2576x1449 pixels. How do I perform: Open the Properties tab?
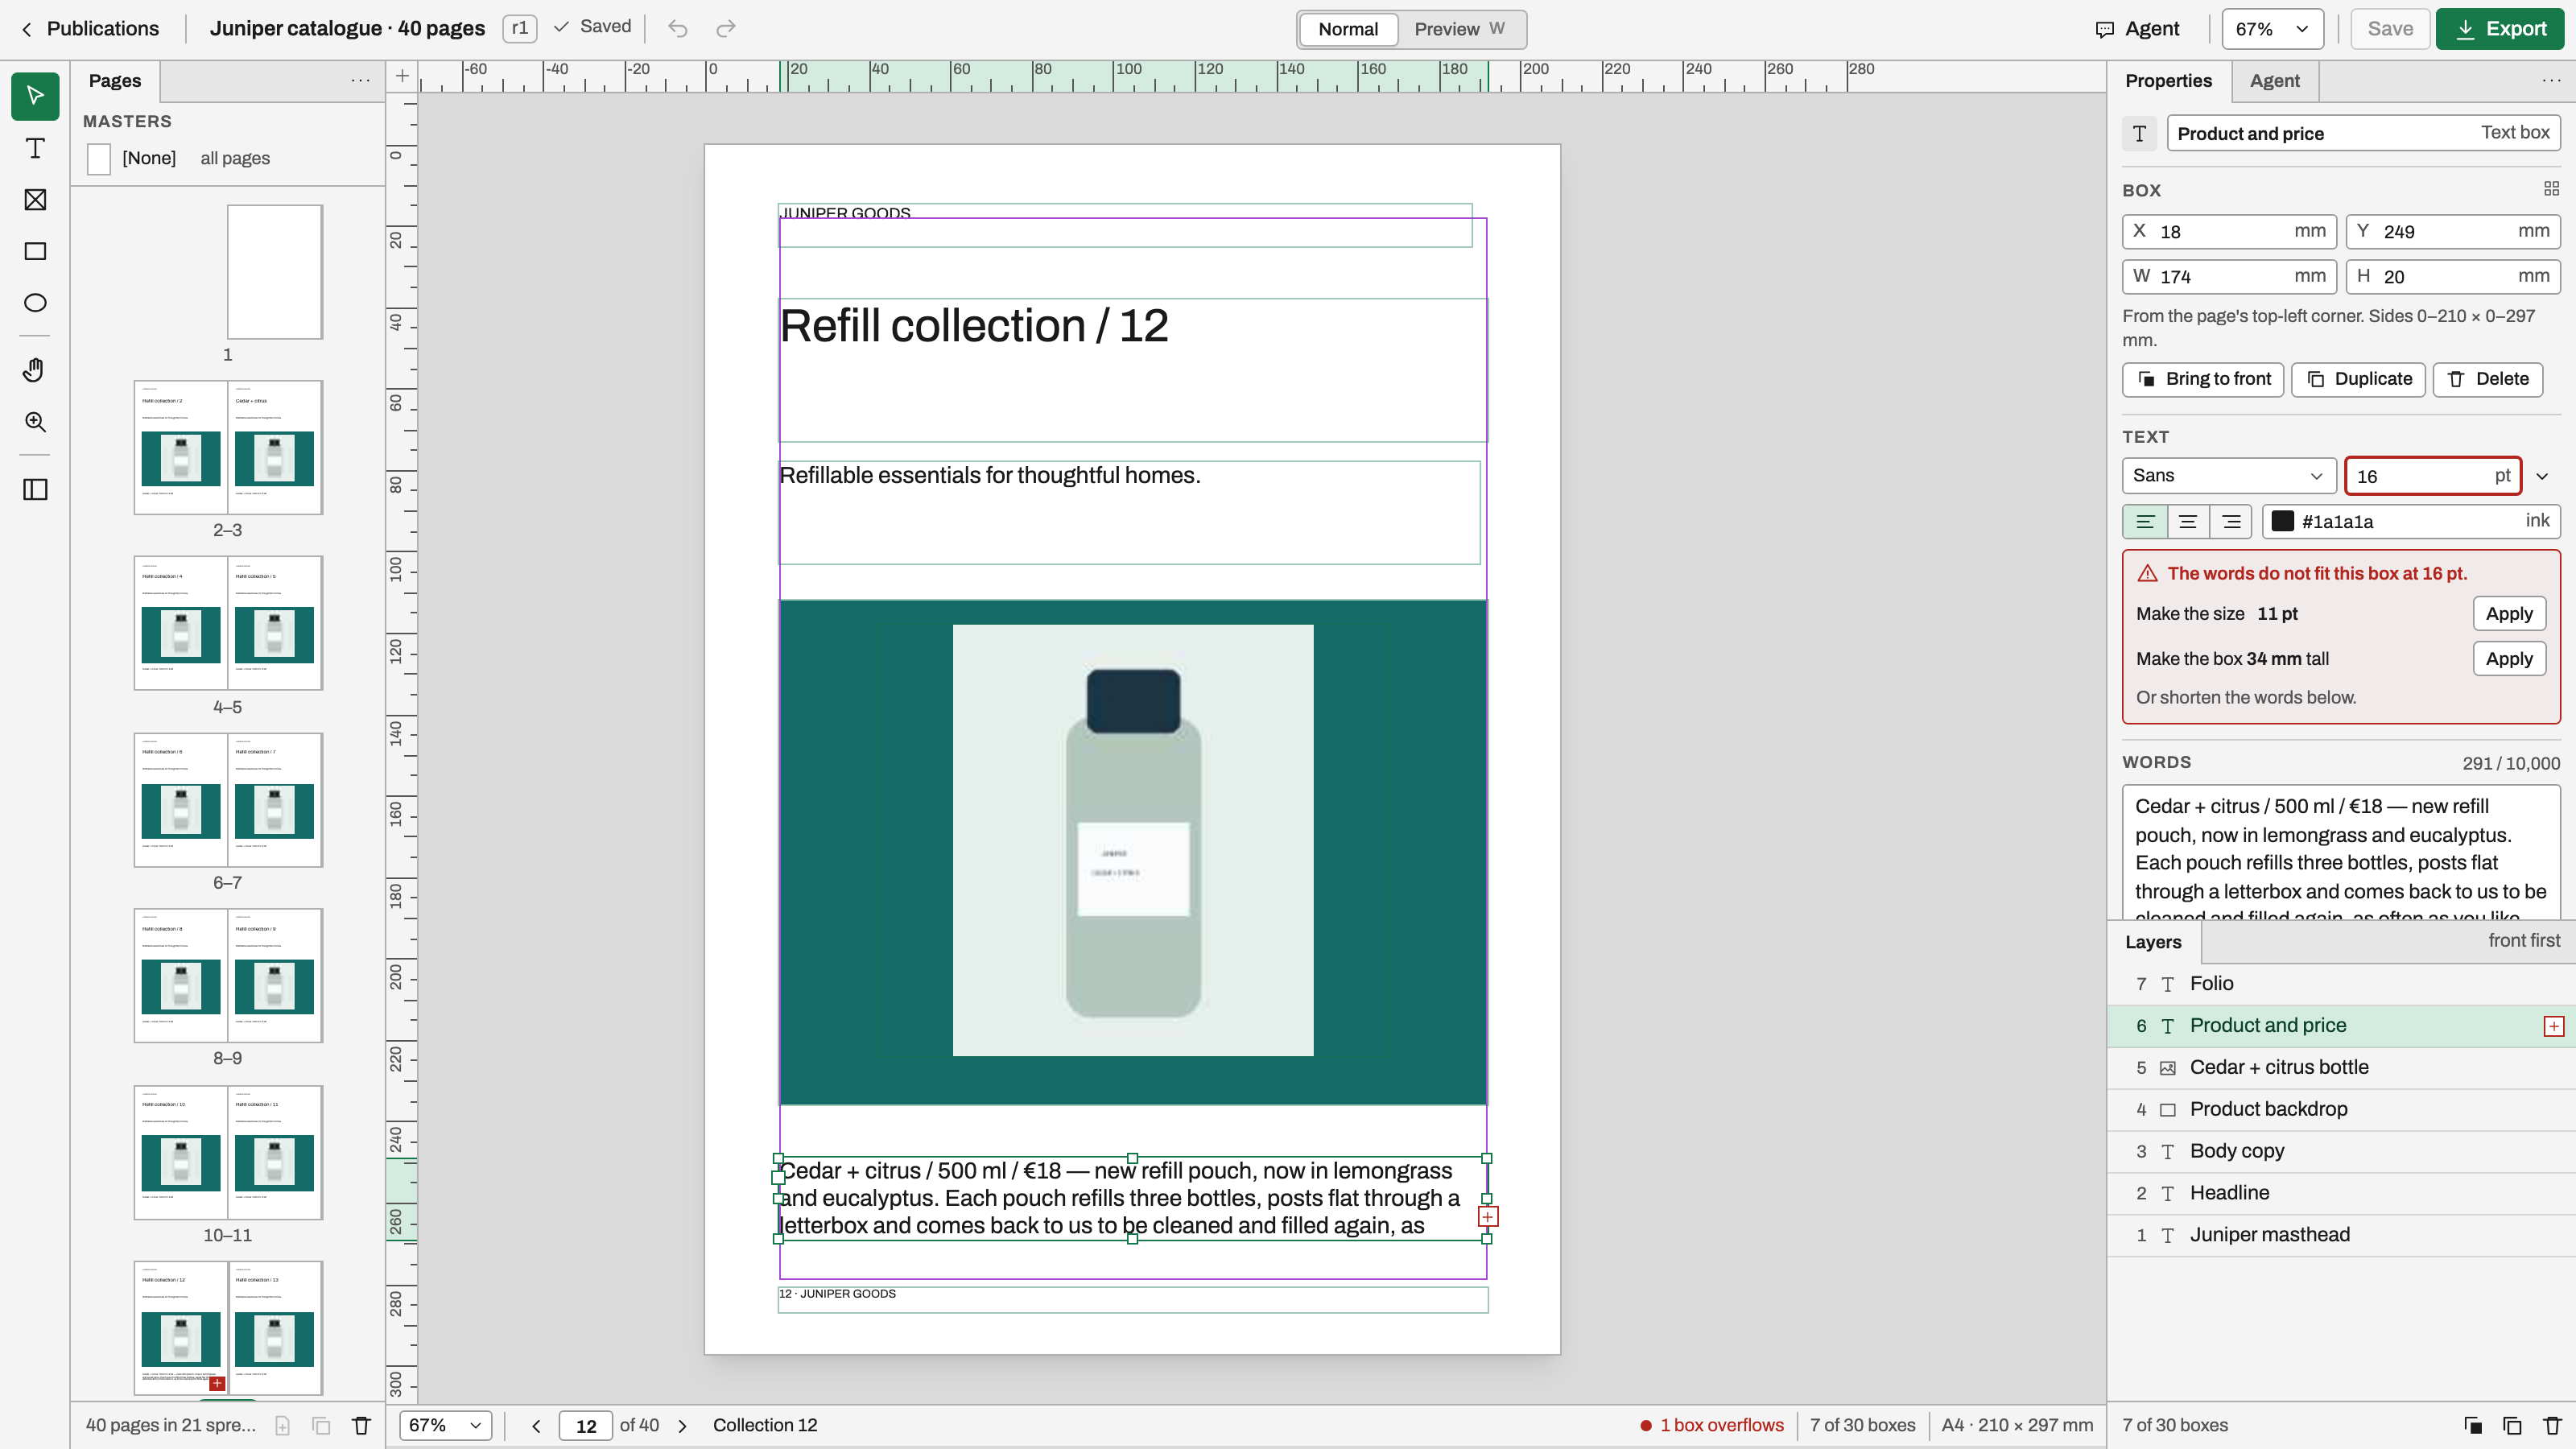[2168, 81]
